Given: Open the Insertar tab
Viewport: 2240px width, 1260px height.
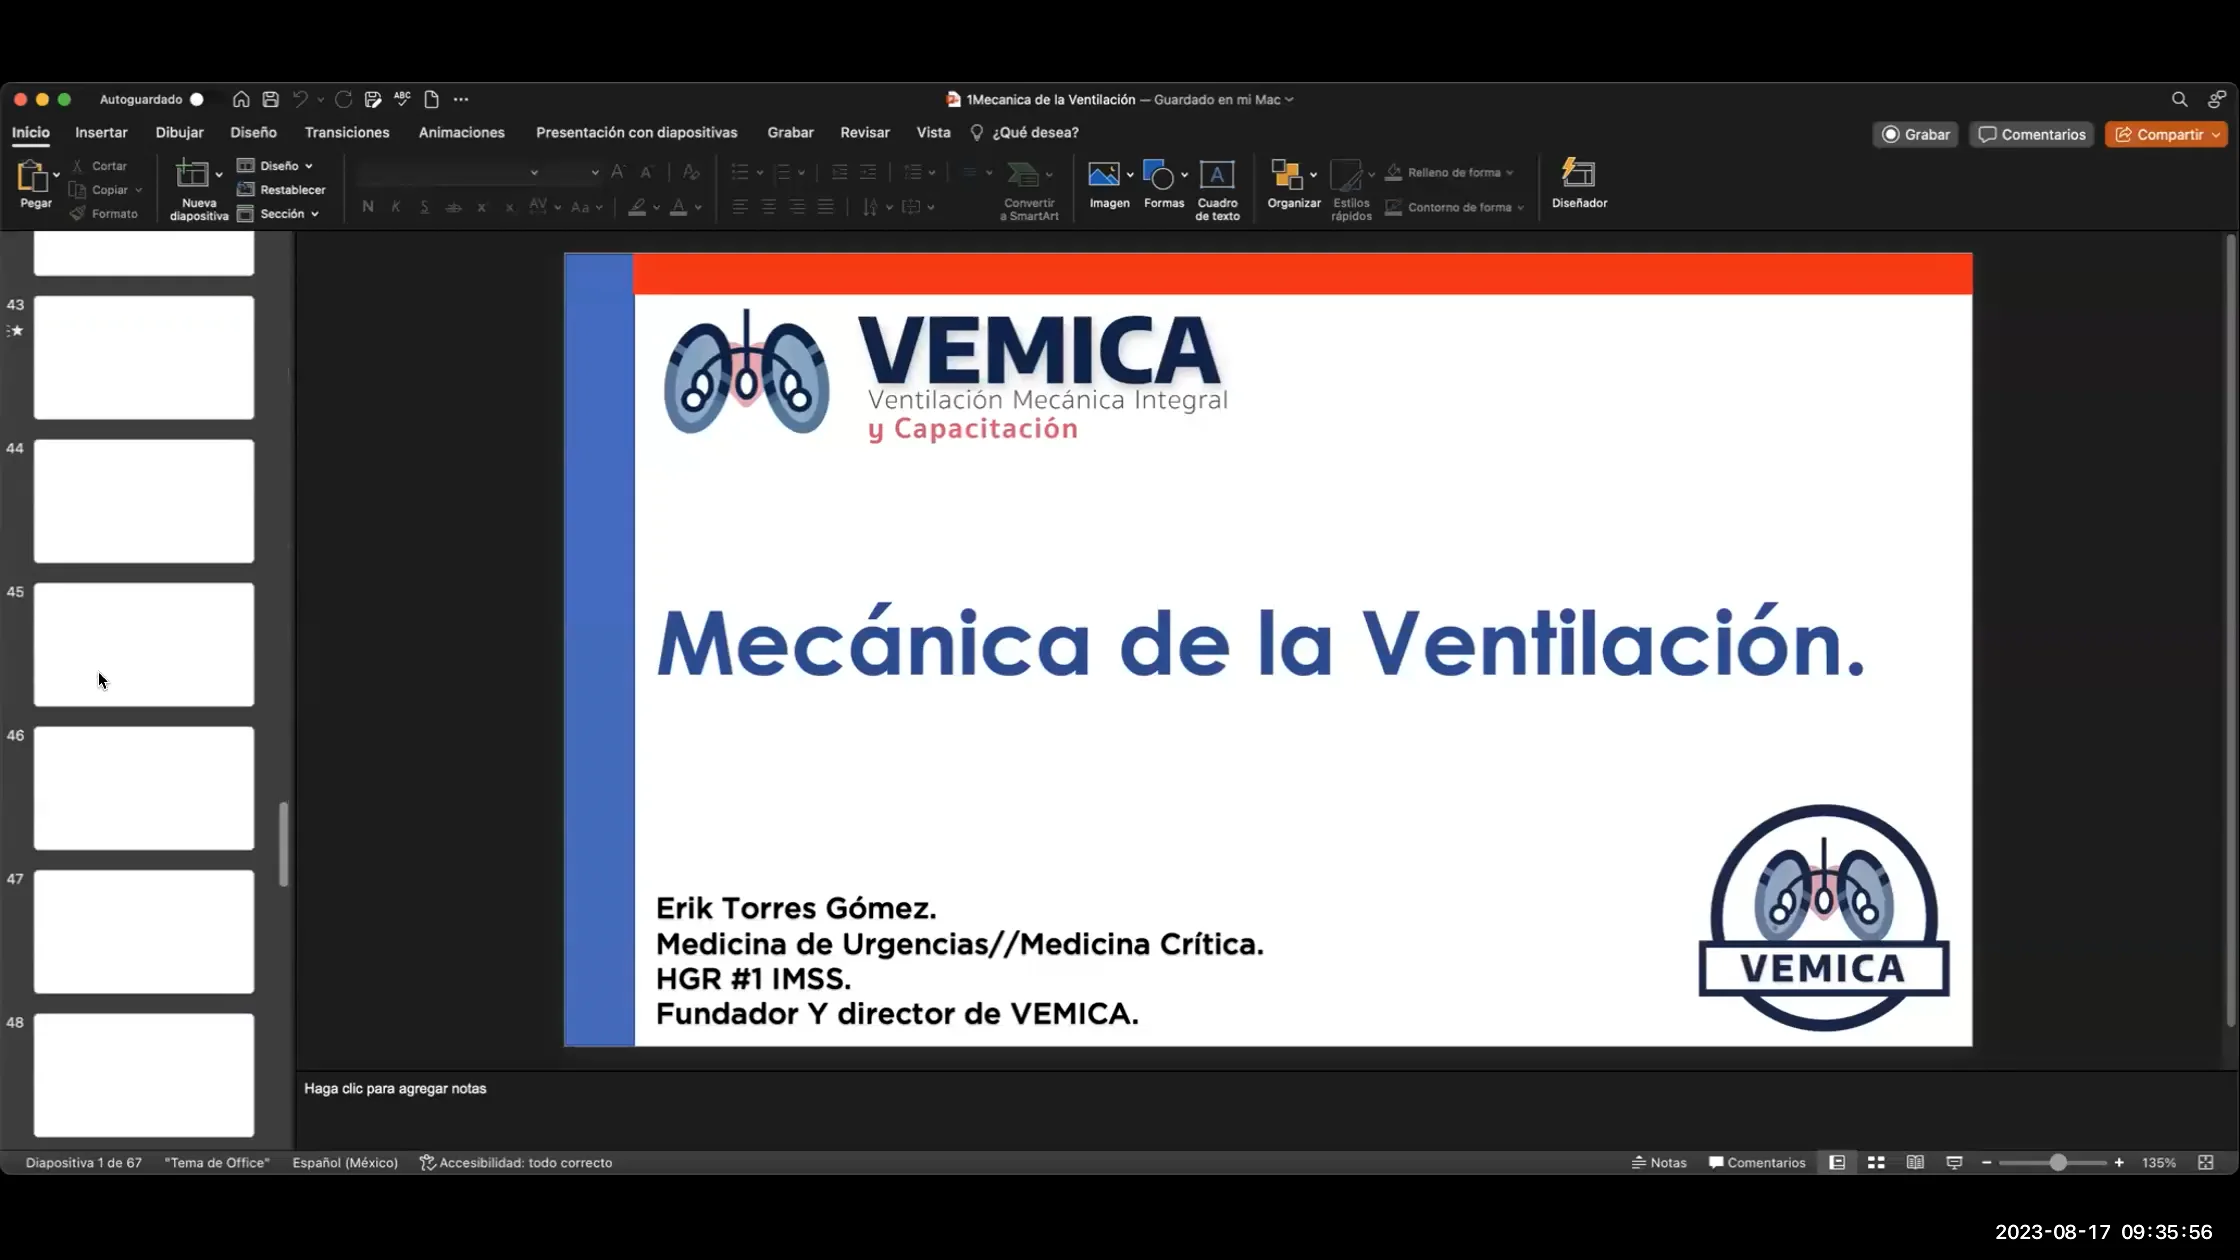Looking at the screenshot, I should (101, 132).
